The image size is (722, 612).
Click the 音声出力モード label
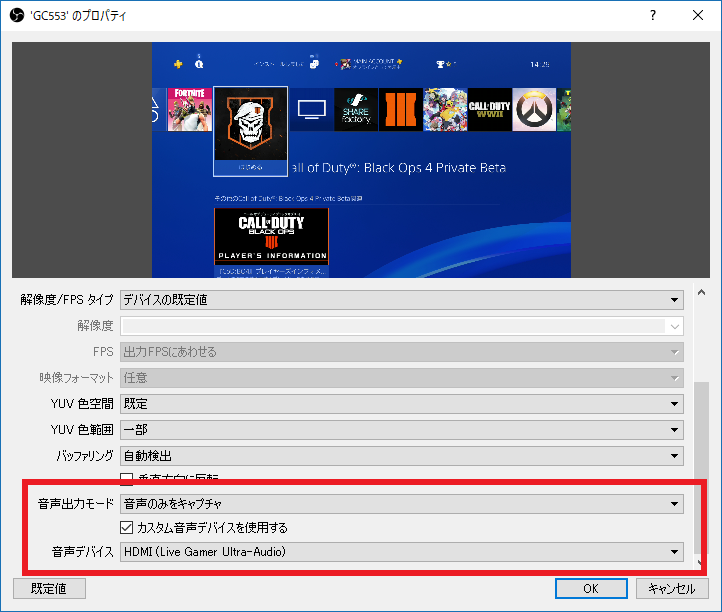[76, 504]
